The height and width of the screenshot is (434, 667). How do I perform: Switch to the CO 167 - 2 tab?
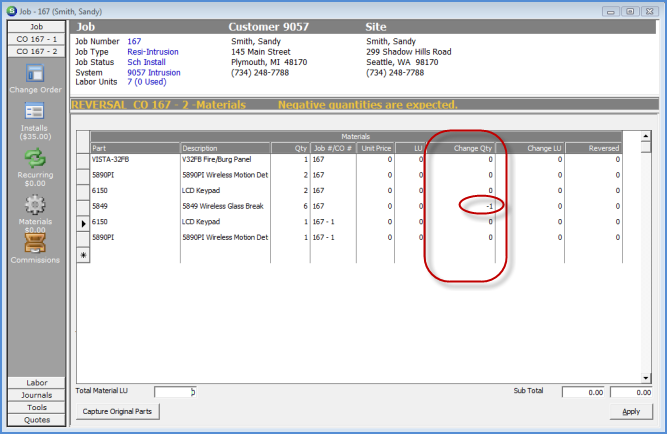coord(37,51)
